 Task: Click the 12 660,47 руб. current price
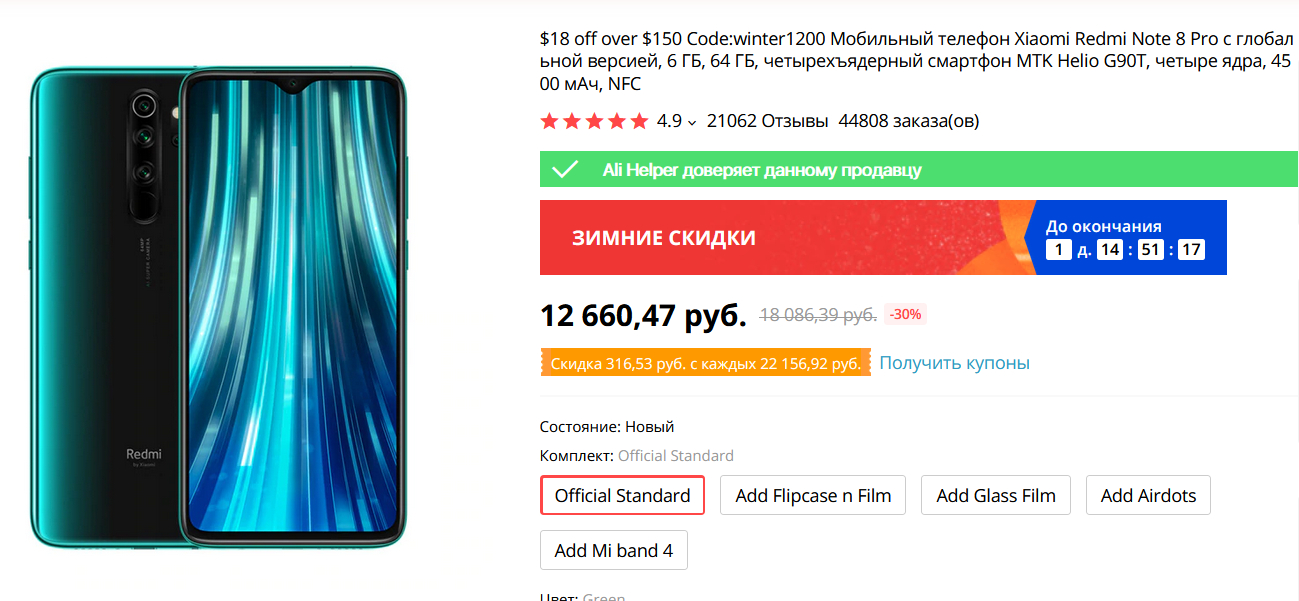coord(643,316)
